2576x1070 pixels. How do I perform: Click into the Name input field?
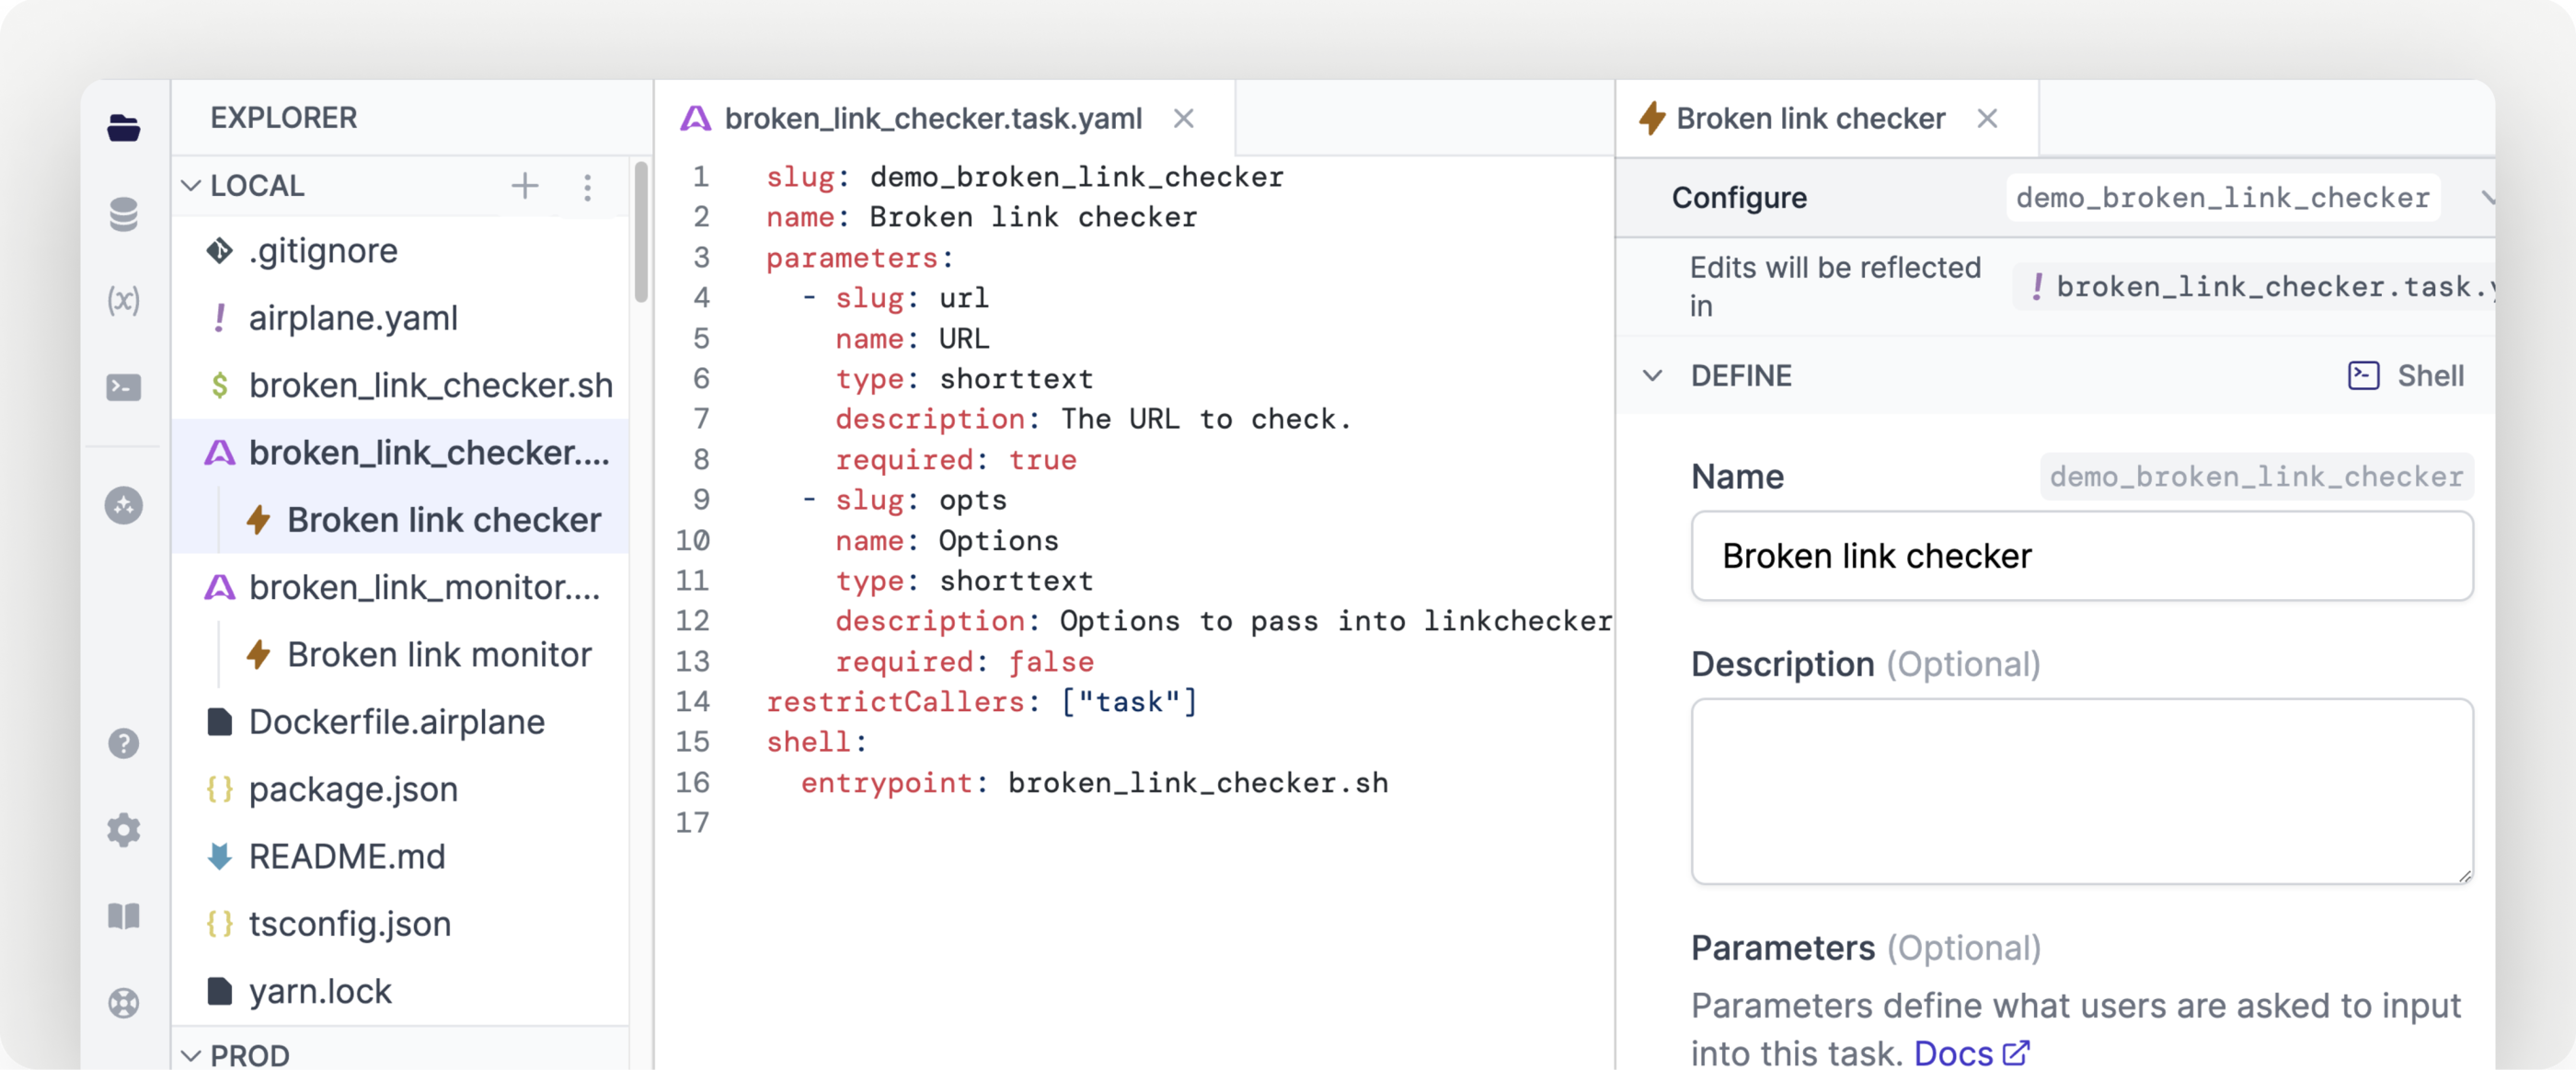click(2081, 556)
